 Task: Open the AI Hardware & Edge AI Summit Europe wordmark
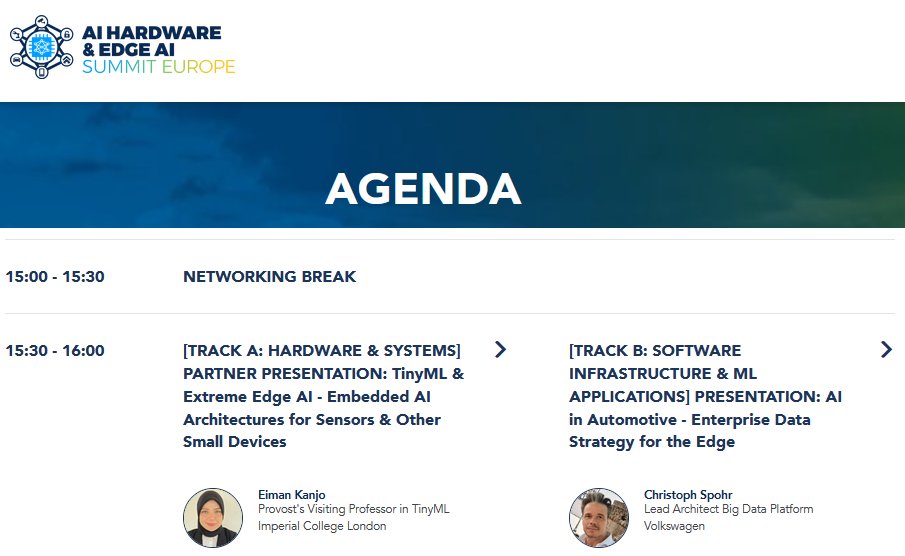pos(158,50)
